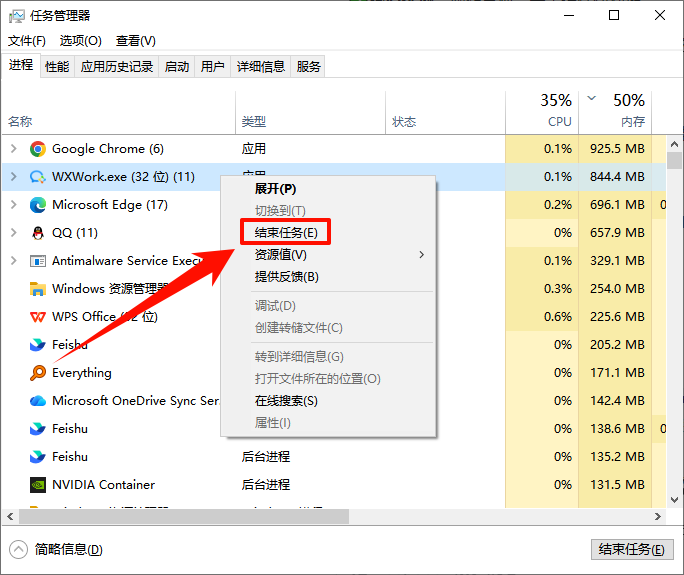Sort by the 类型 column header

pos(253,121)
